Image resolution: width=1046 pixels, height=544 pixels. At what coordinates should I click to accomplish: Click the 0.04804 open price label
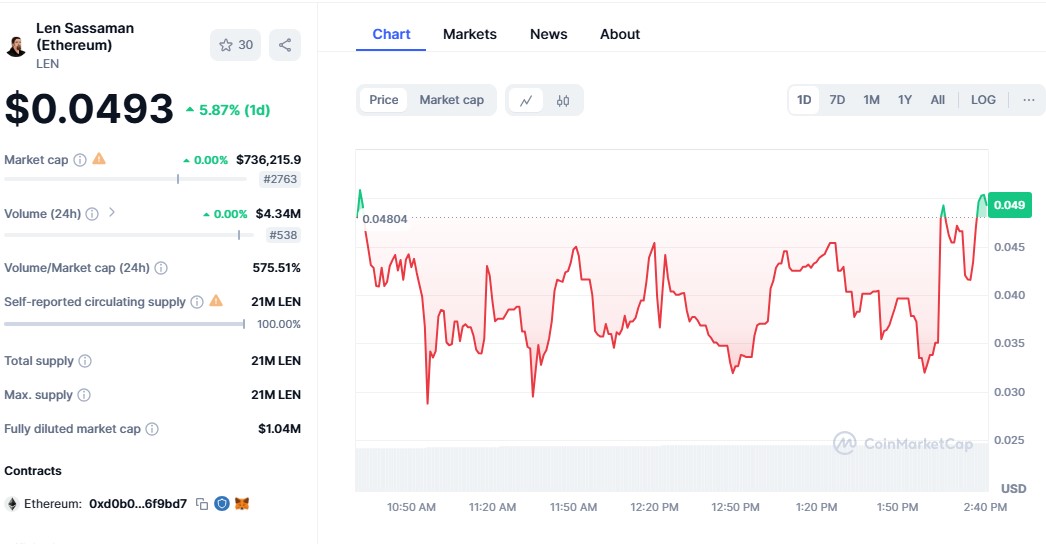385,219
